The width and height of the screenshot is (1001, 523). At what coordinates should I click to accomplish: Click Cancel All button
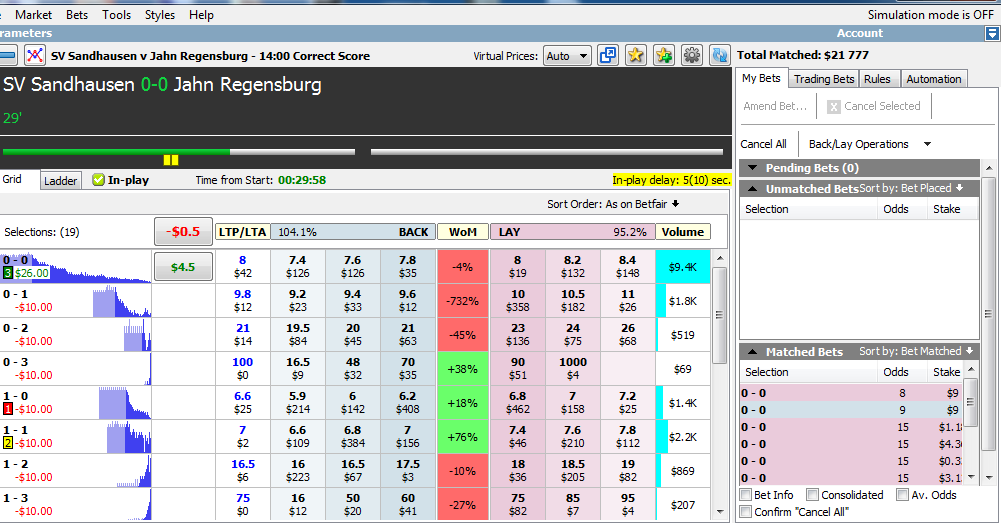764,144
